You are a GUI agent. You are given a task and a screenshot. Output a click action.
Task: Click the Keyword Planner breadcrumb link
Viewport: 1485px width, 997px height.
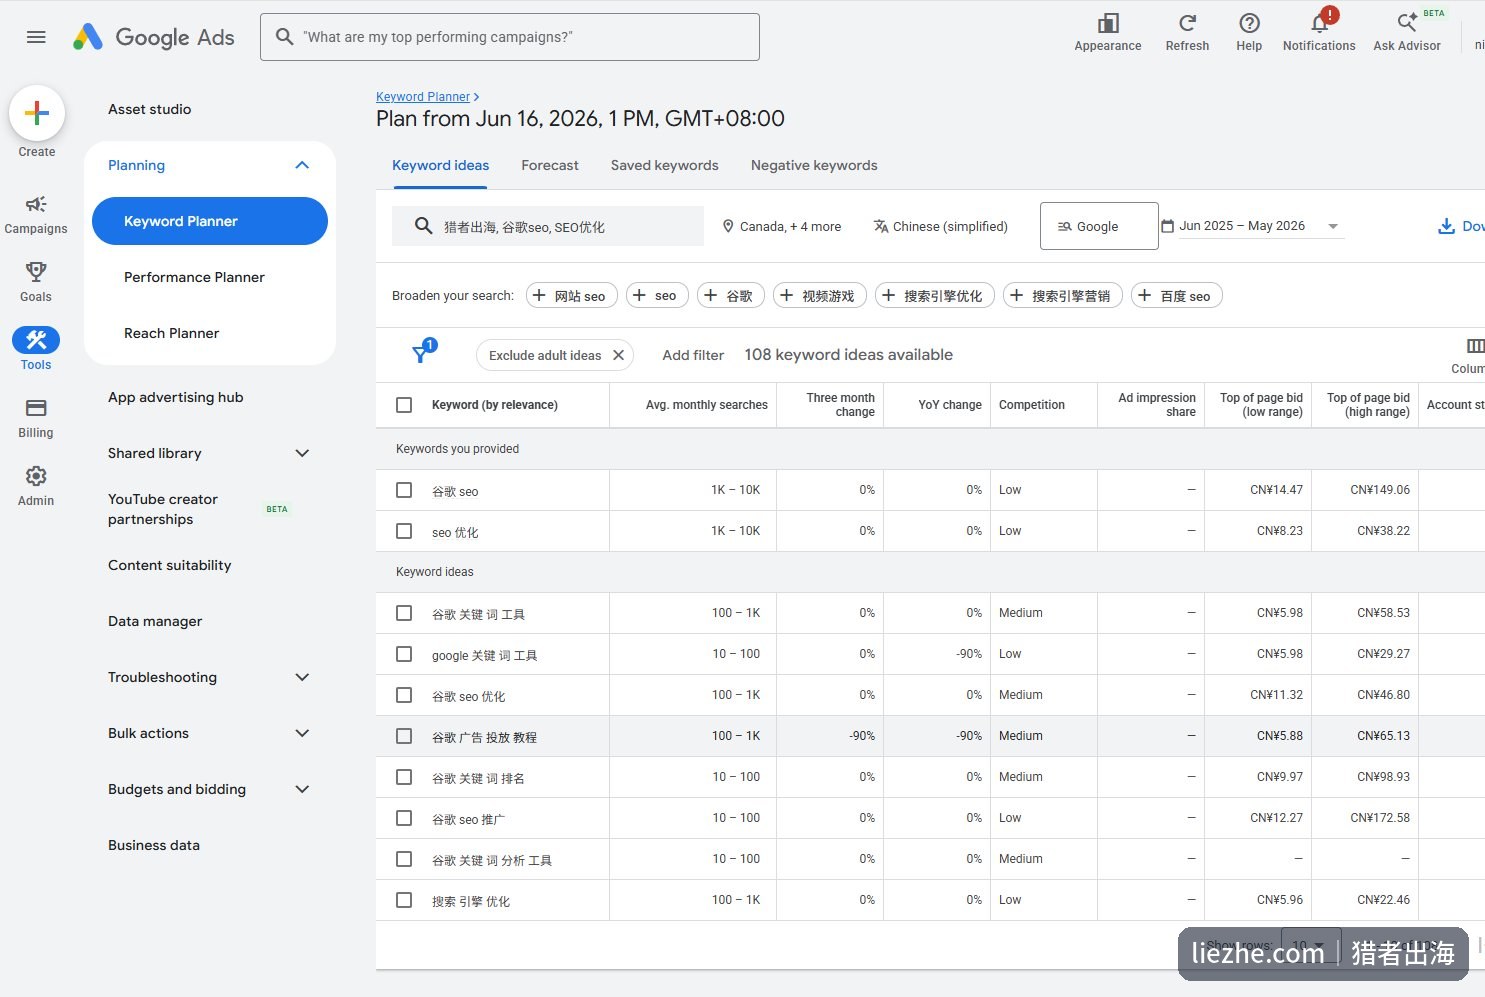pos(423,97)
